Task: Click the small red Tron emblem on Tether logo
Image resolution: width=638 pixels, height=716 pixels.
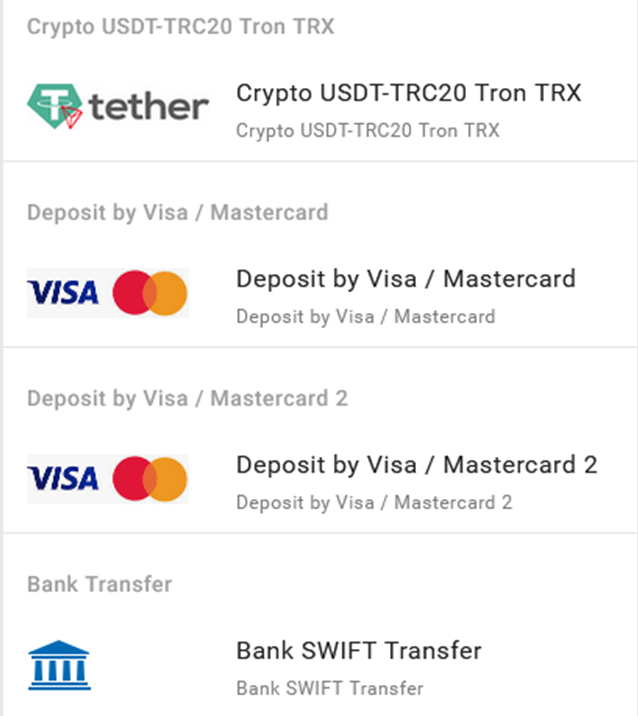Action: [x=71, y=118]
